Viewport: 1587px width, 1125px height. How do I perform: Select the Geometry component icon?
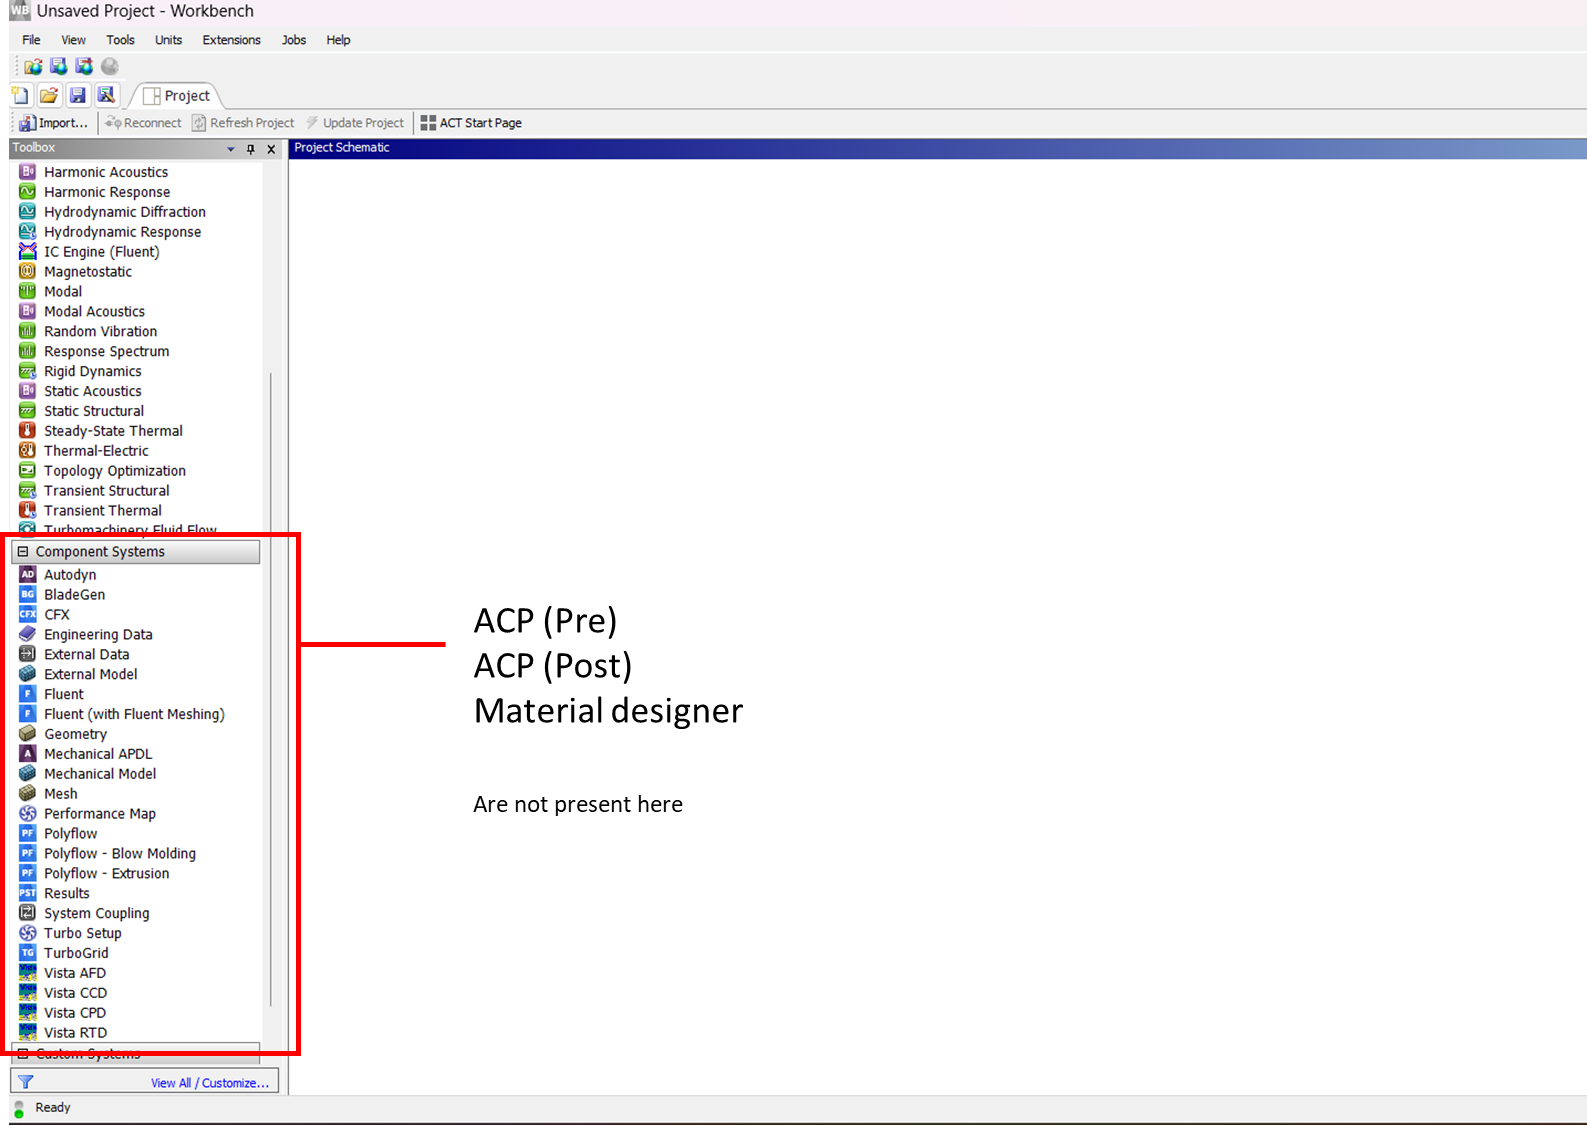click(x=28, y=734)
